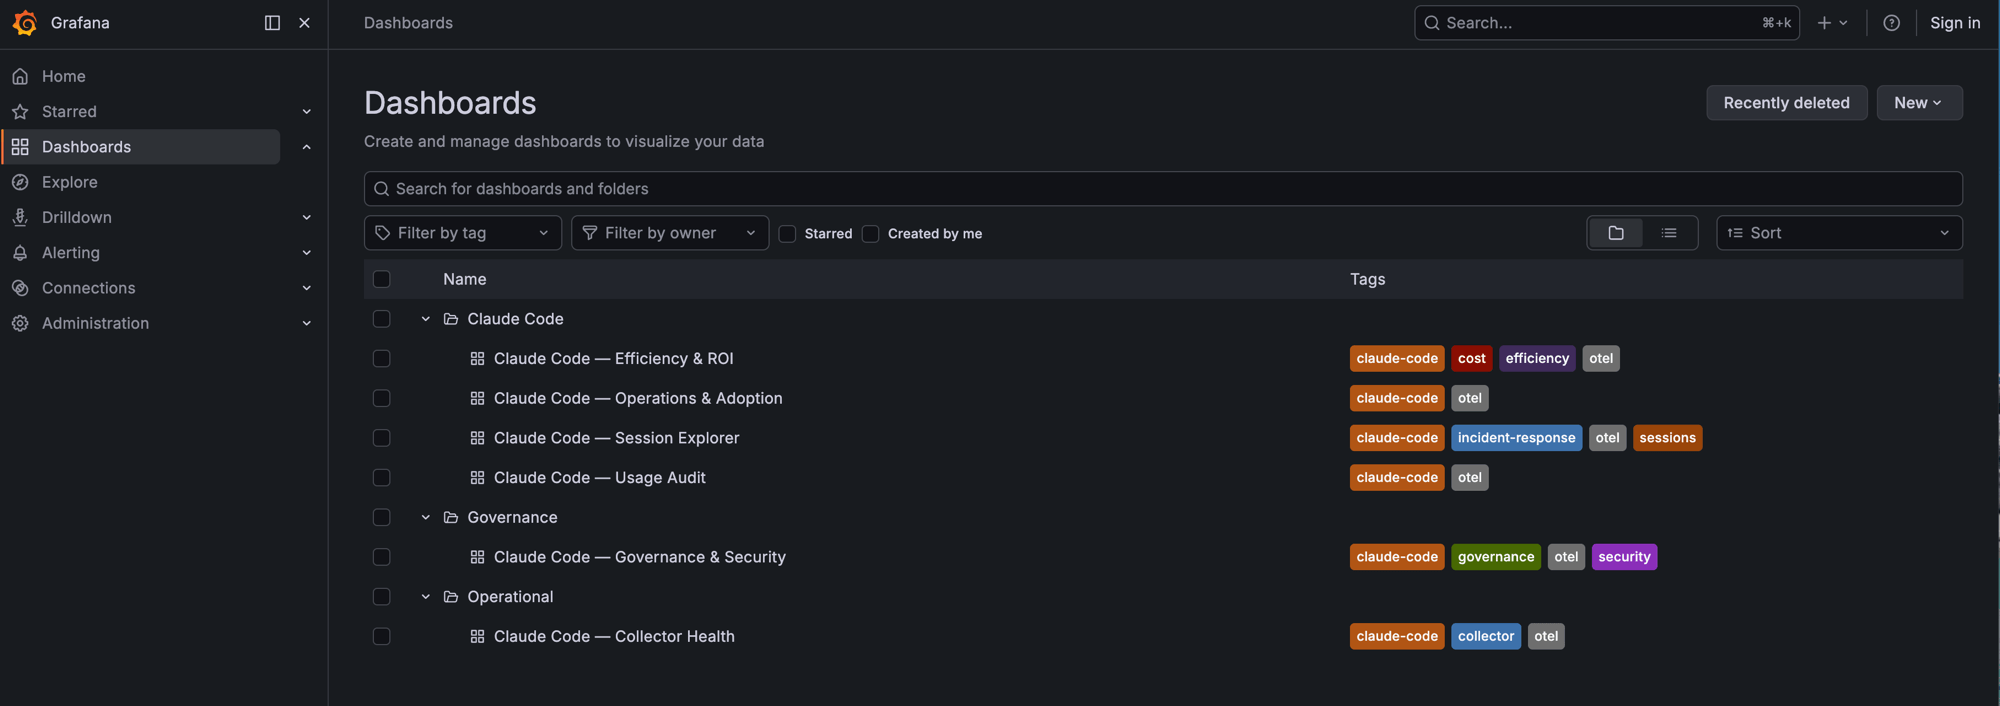The image size is (2000, 706).
Task: Click dashboard icon beside Efficiency & ROI
Action: 477,359
